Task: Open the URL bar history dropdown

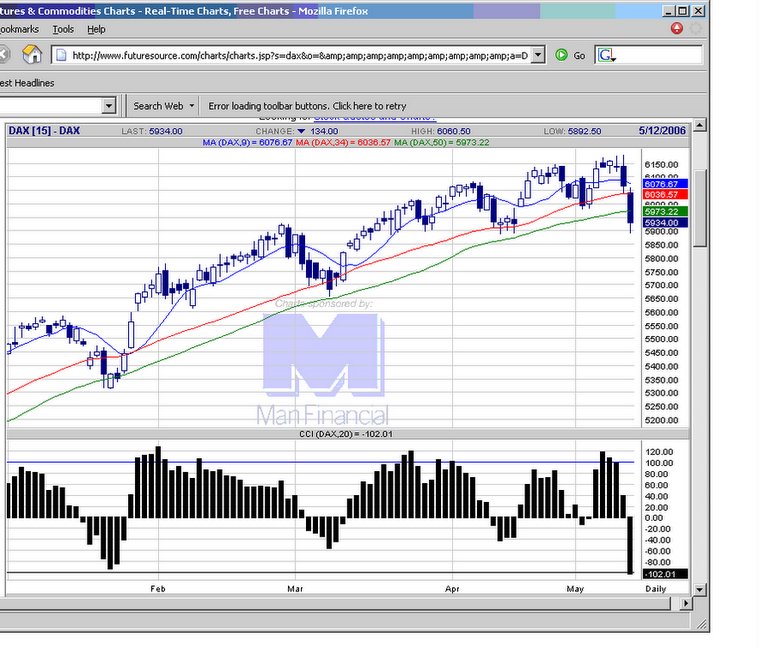Action: point(538,55)
